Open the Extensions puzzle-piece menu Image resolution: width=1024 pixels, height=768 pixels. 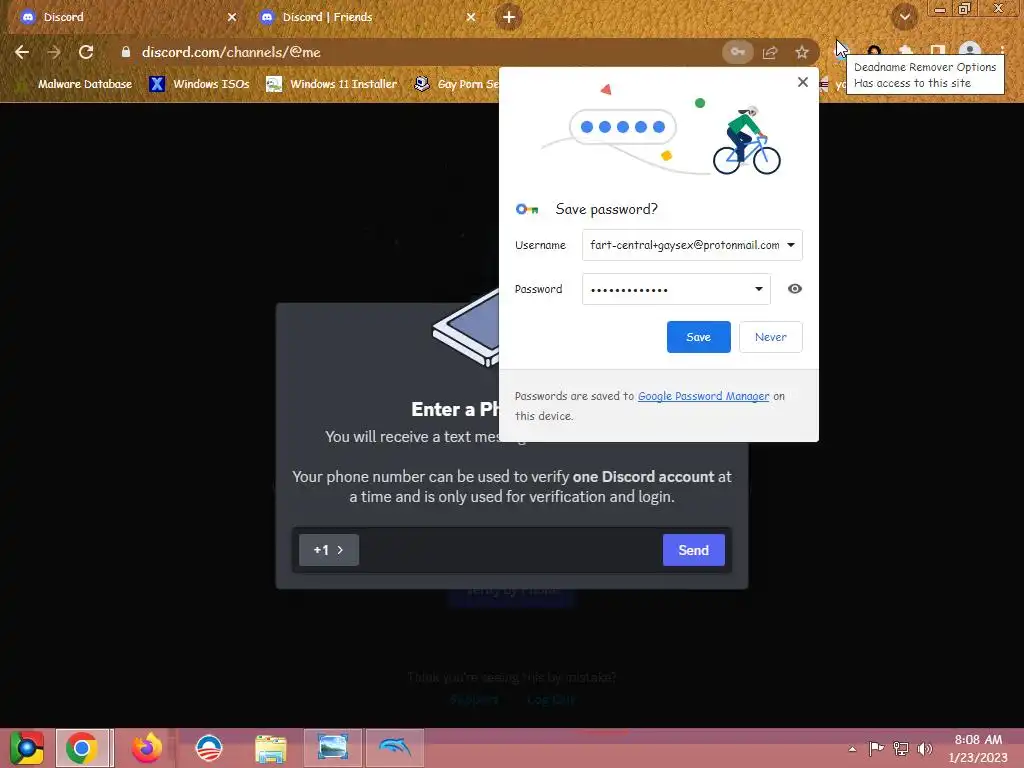[906, 51]
